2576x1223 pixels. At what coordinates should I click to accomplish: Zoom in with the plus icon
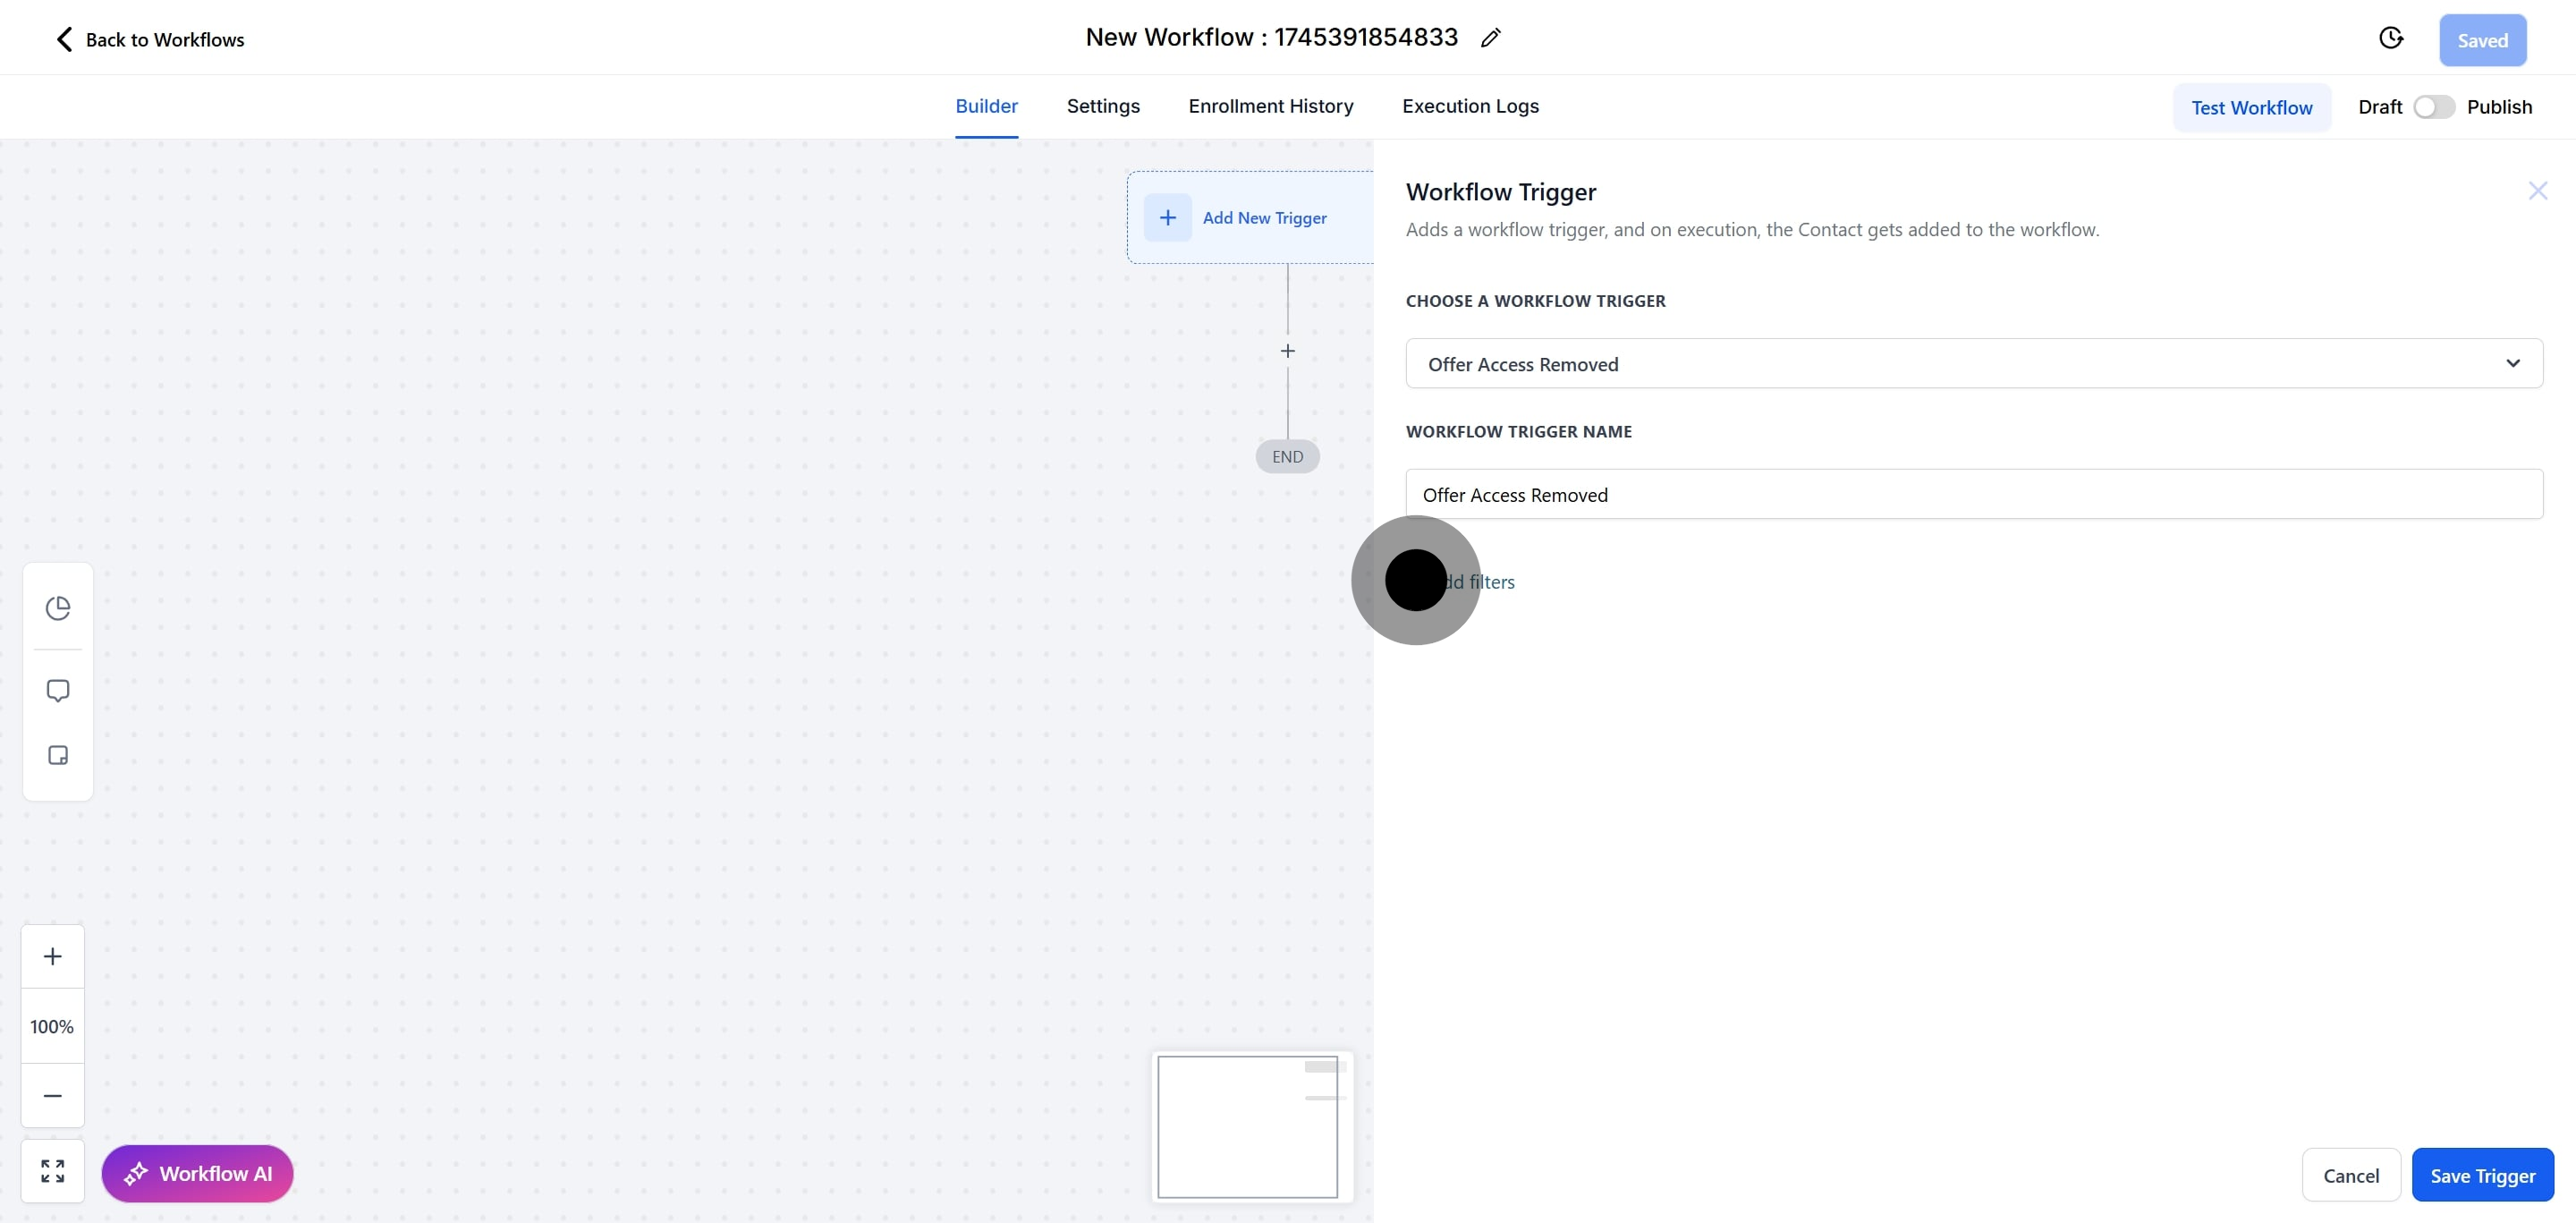pos(53,956)
